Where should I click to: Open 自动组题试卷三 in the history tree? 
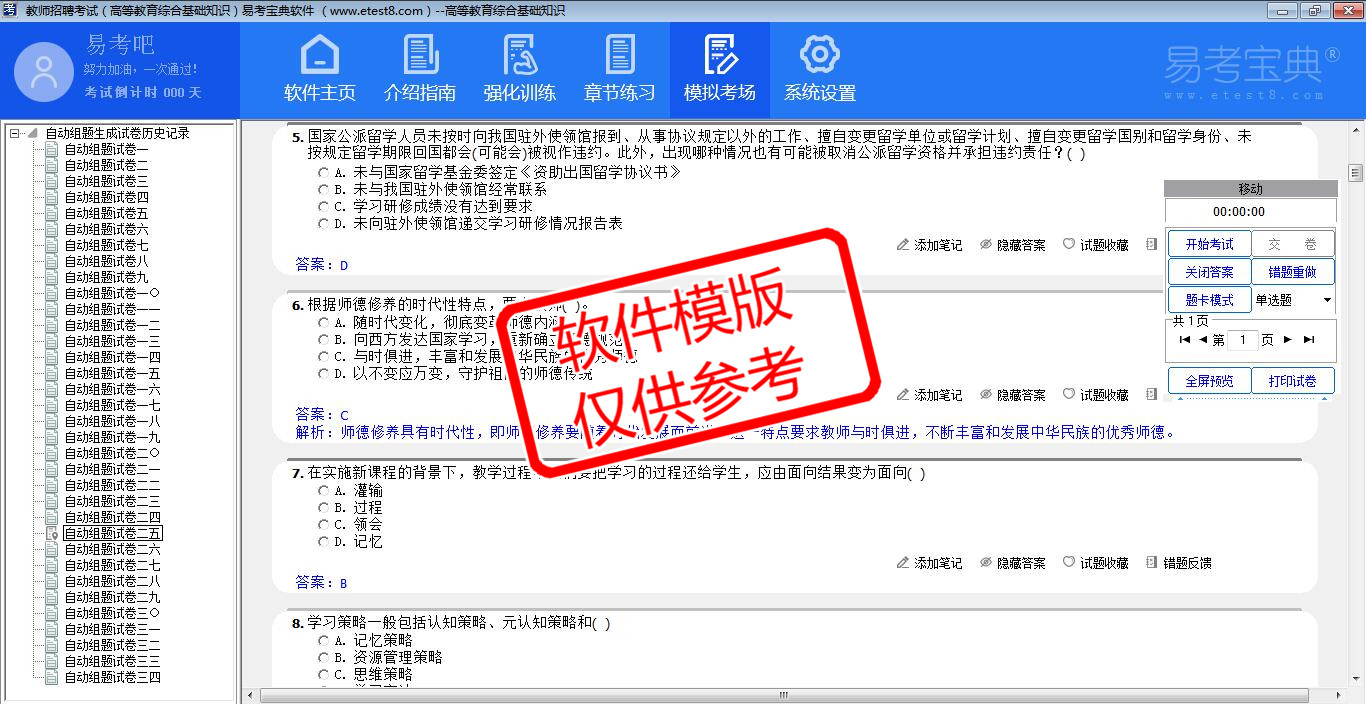(x=106, y=181)
